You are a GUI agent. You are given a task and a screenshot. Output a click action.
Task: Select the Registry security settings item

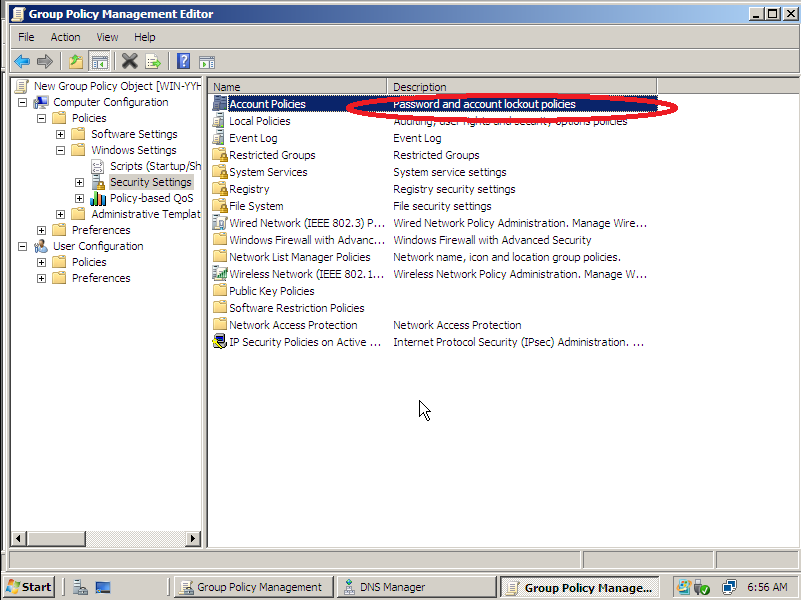250,188
